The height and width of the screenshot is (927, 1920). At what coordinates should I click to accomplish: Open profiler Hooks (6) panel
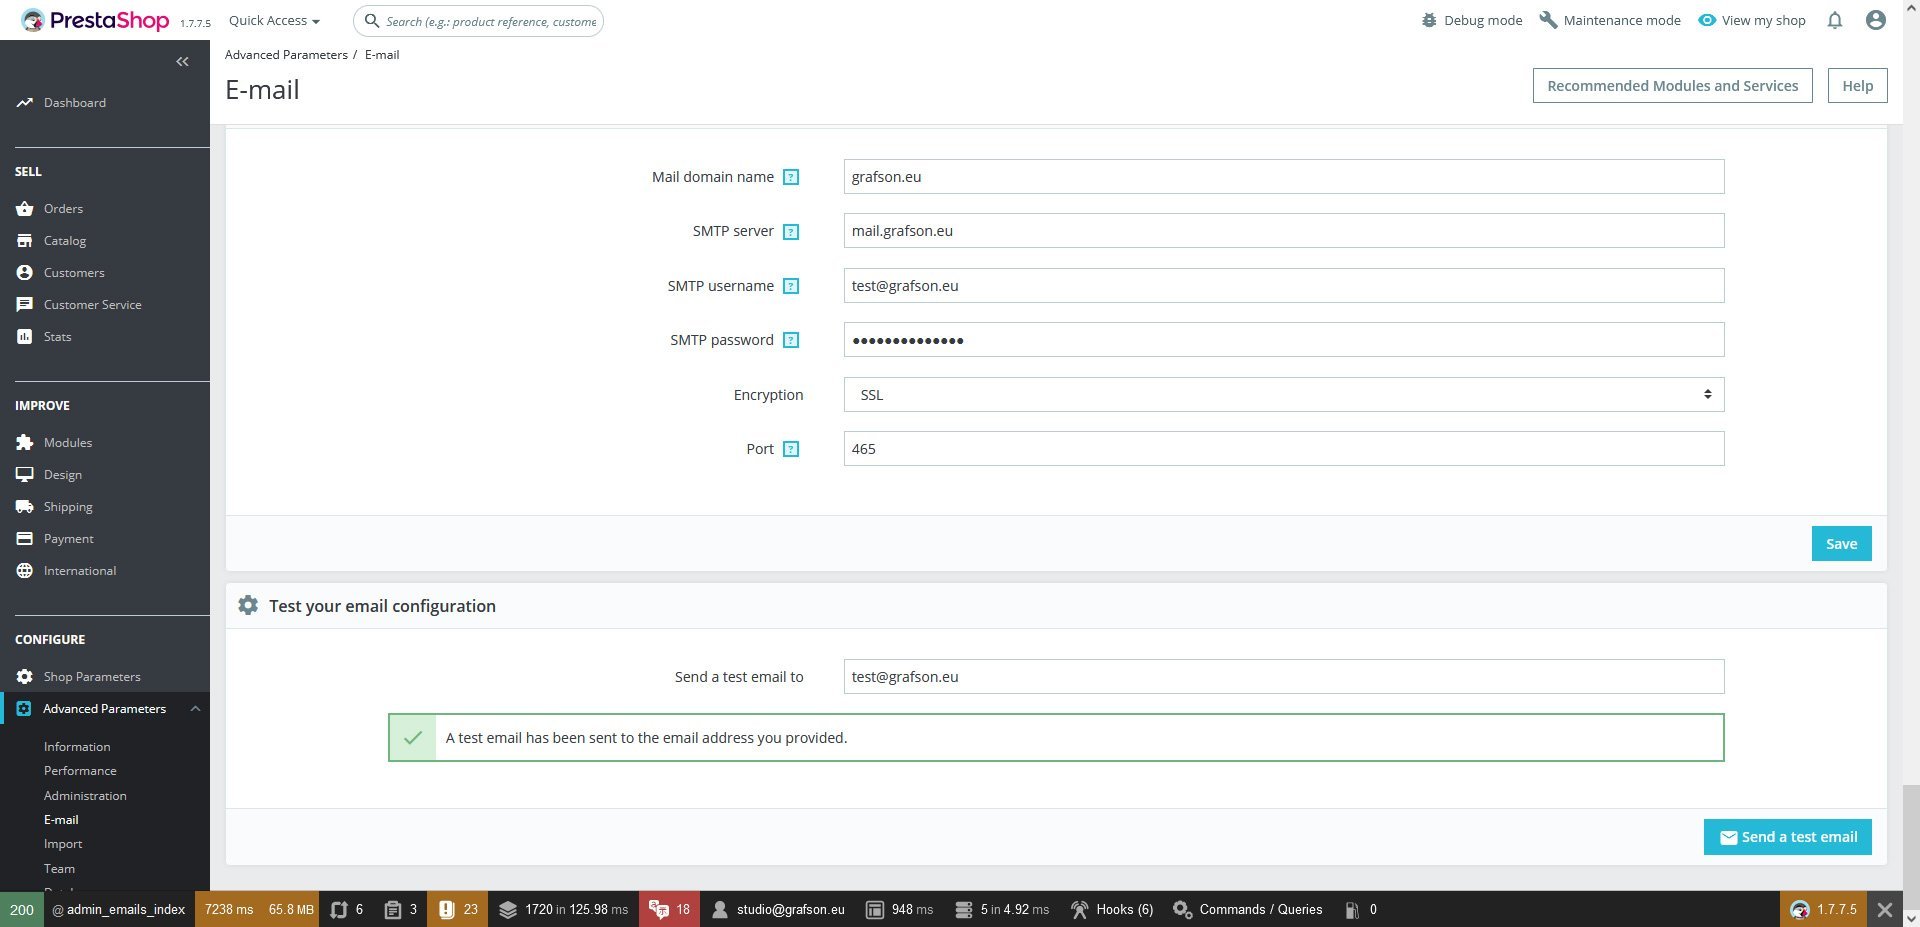1112,909
